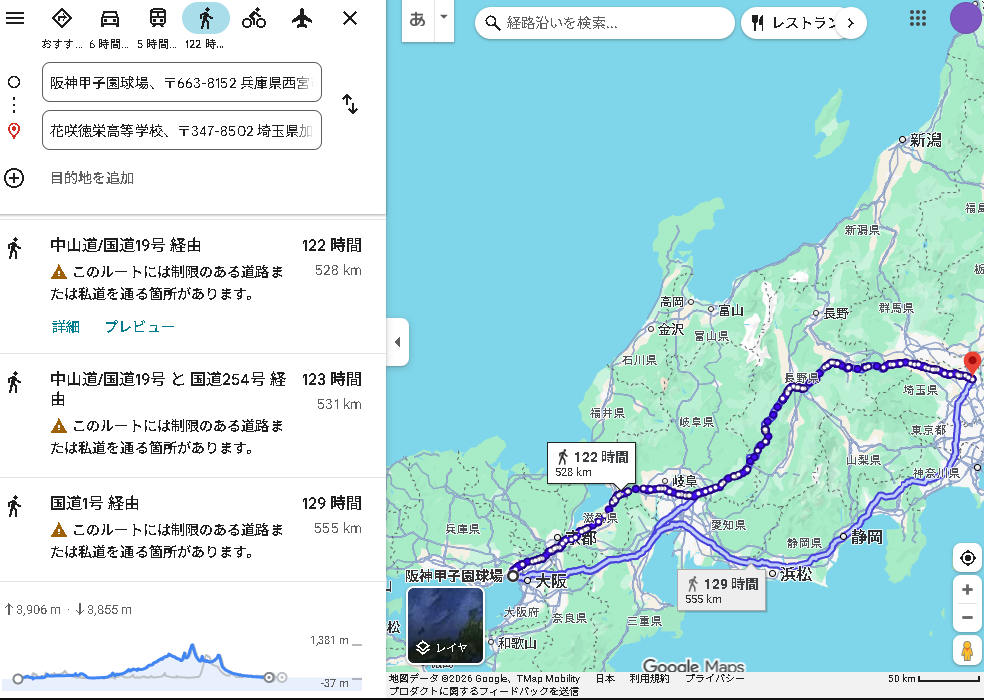
Task: Select the public transit mode
Action: [158, 18]
